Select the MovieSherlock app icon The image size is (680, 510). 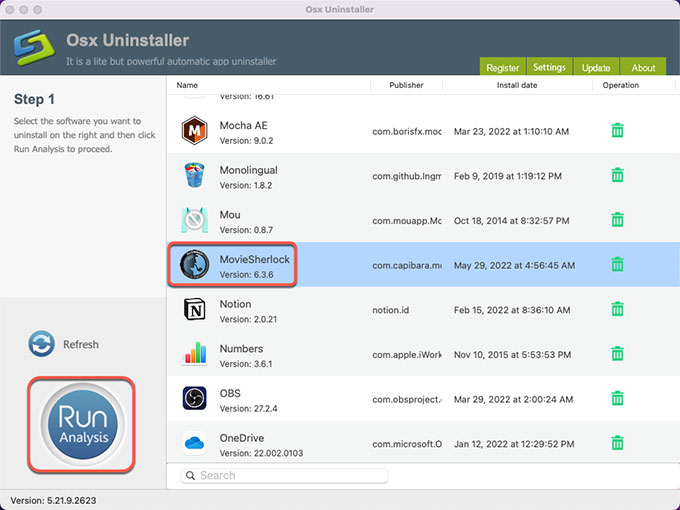click(x=194, y=264)
